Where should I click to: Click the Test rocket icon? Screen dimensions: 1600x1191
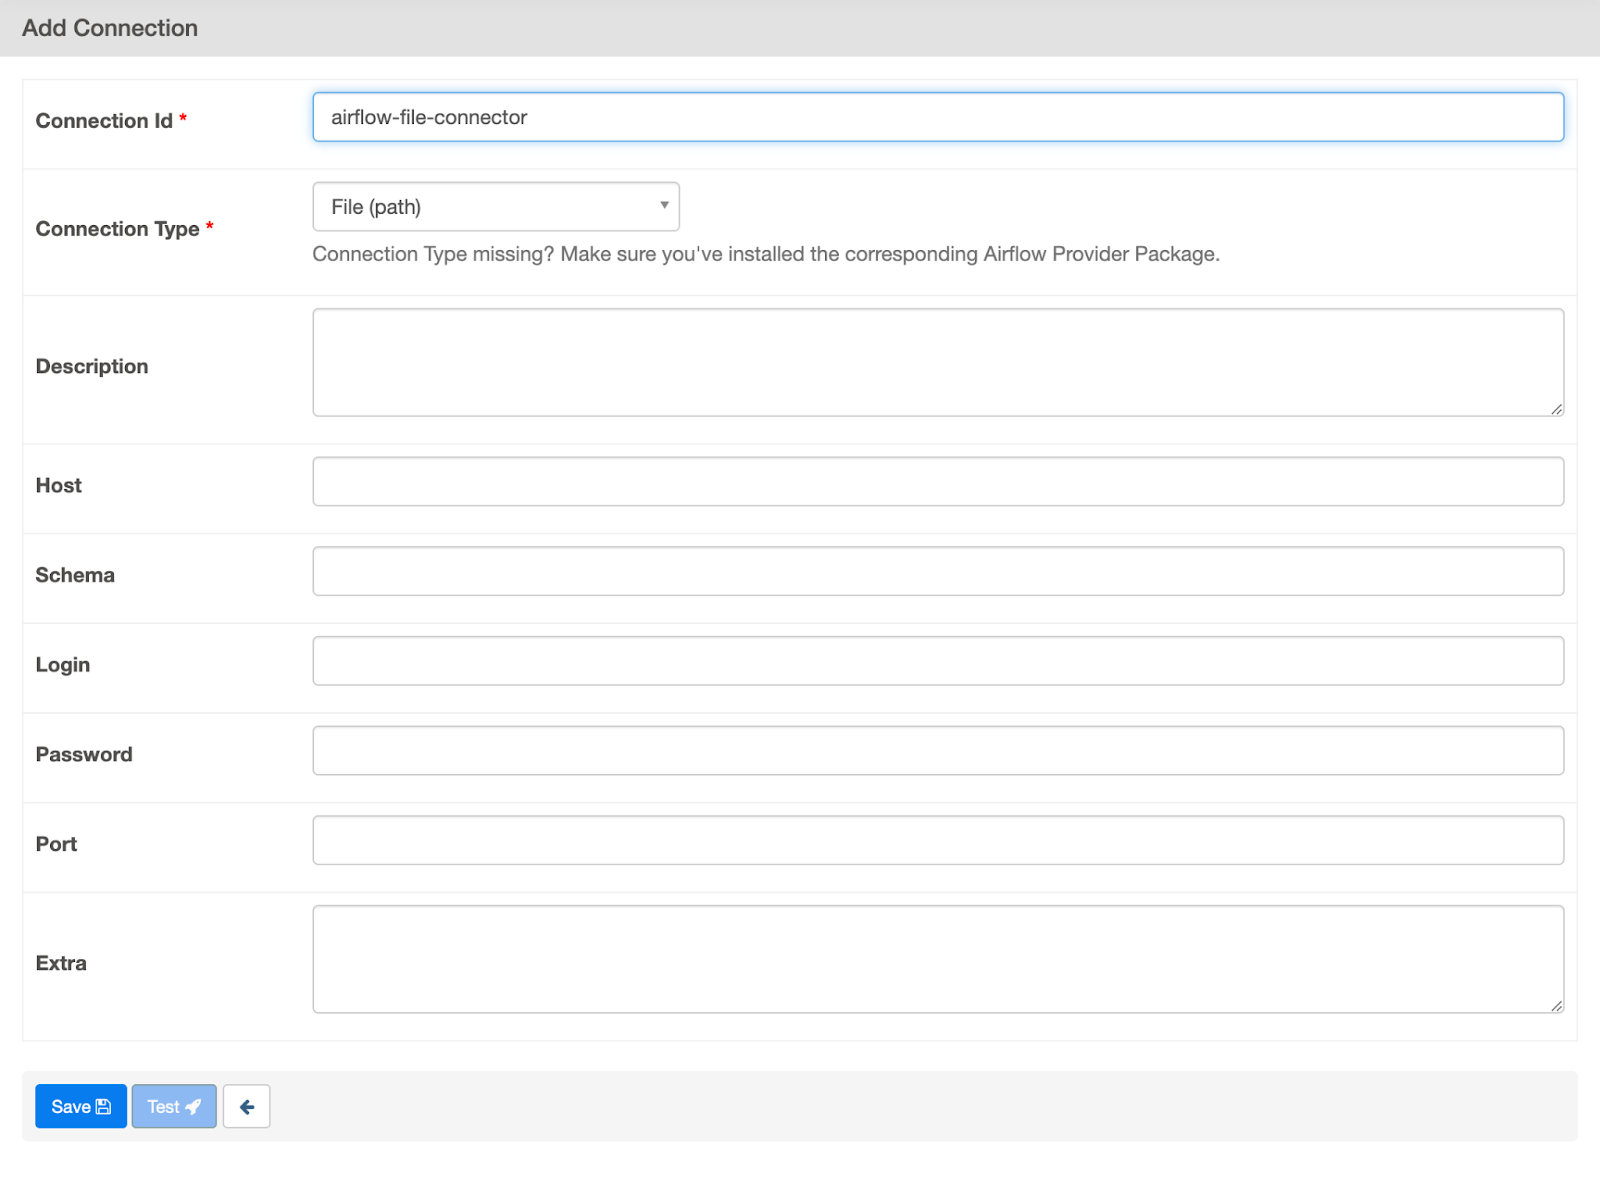click(x=194, y=1106)
